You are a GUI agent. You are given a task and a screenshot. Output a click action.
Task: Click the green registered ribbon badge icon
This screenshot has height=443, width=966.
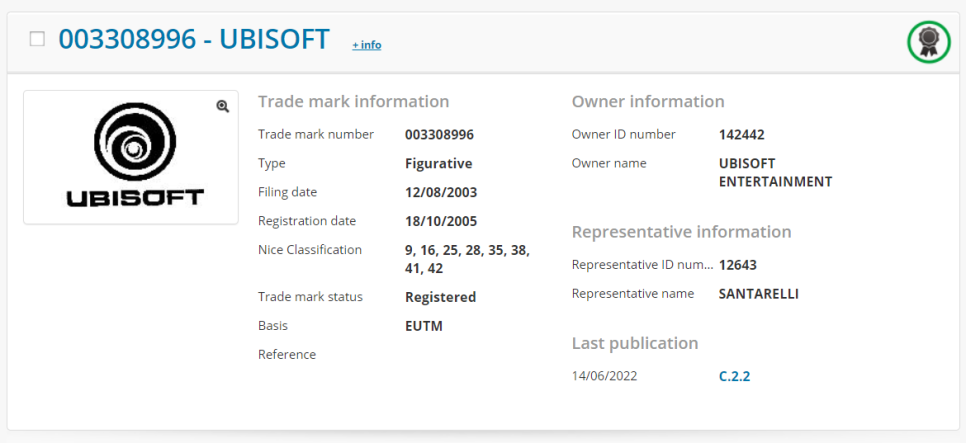[x=928, y=42]
